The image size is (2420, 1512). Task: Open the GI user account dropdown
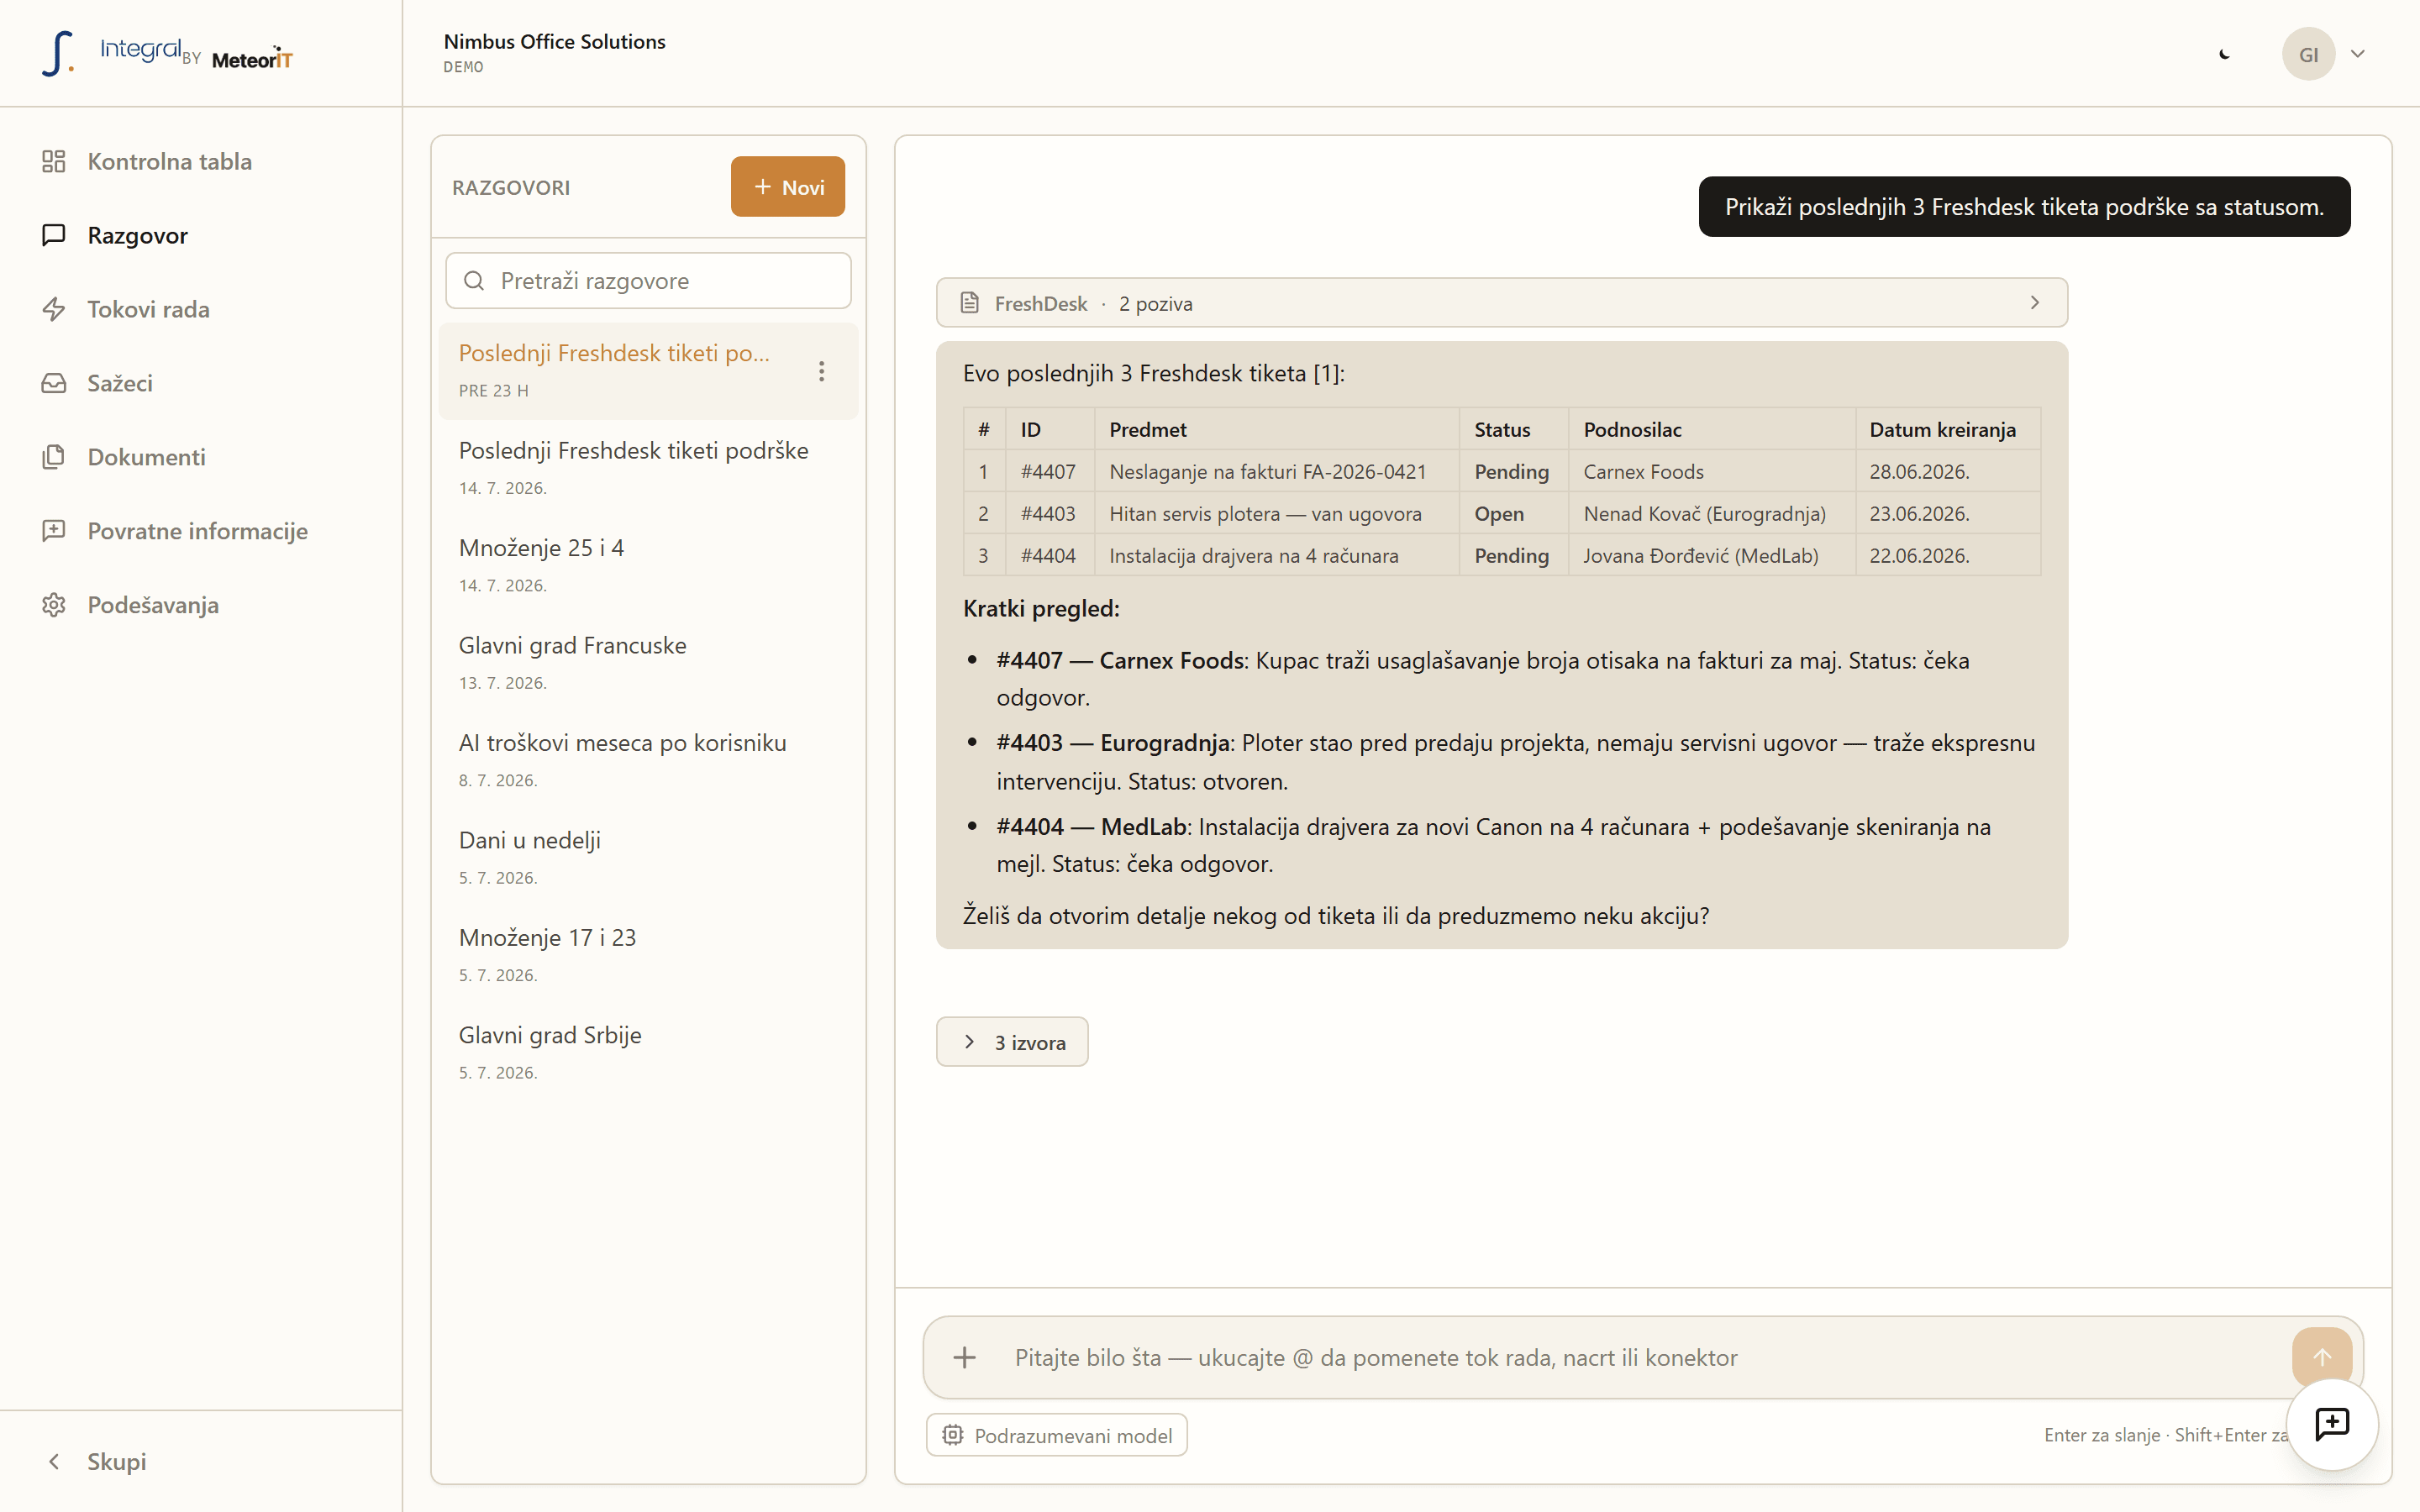click(x=2324, y=54)
